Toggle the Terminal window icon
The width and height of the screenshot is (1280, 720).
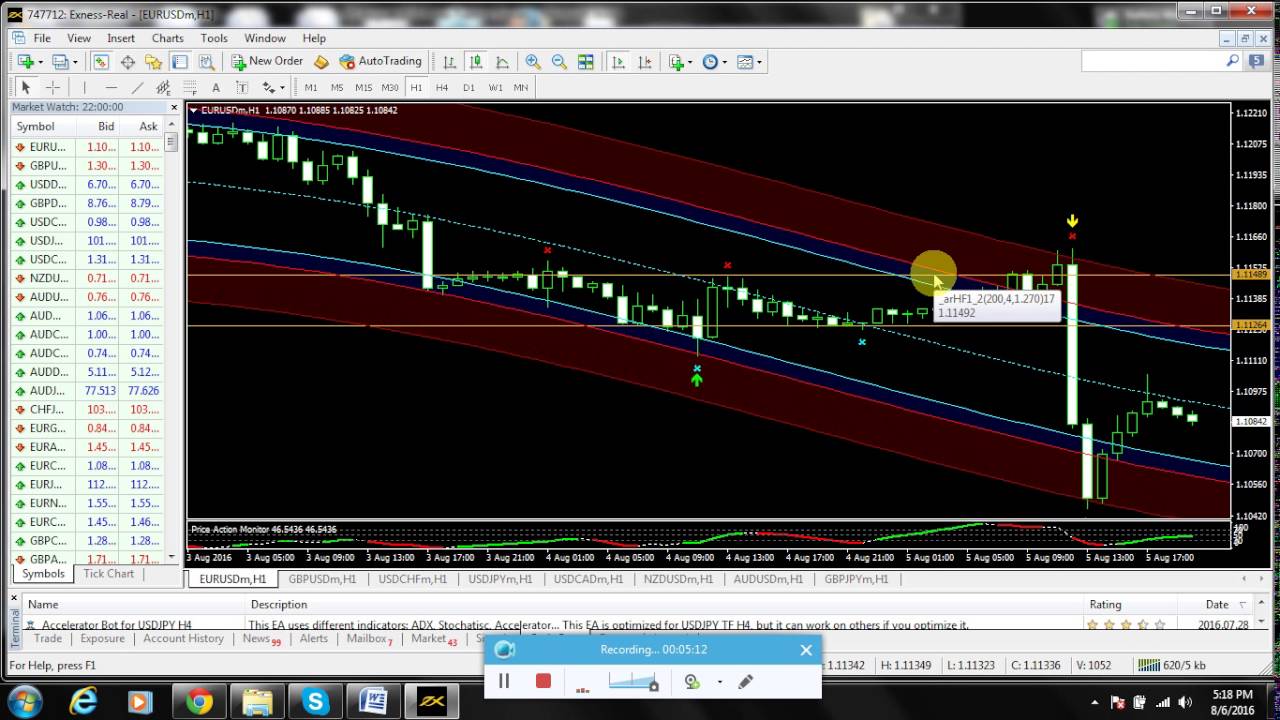[x=179, y=62]
